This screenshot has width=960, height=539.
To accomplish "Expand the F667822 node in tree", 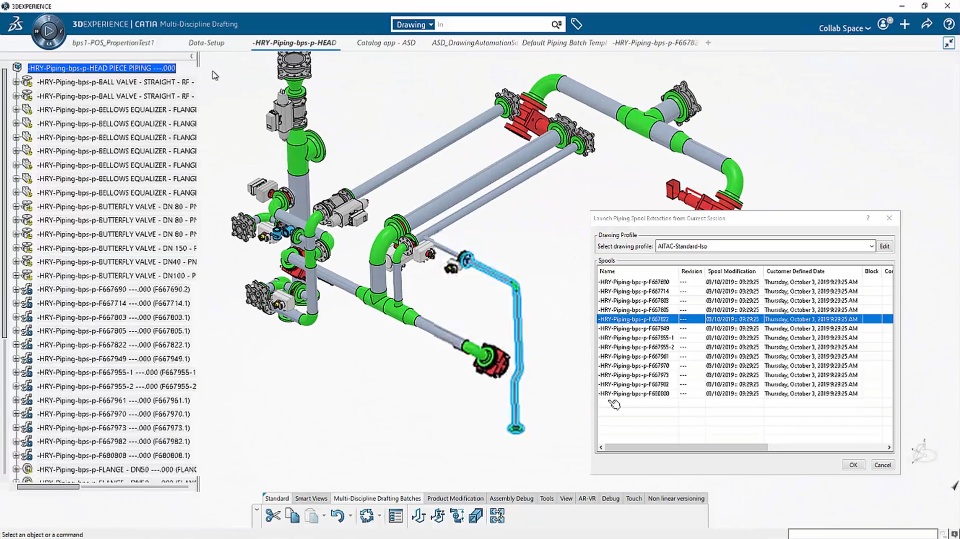I will pyautogui.click(x=16, y=345).
